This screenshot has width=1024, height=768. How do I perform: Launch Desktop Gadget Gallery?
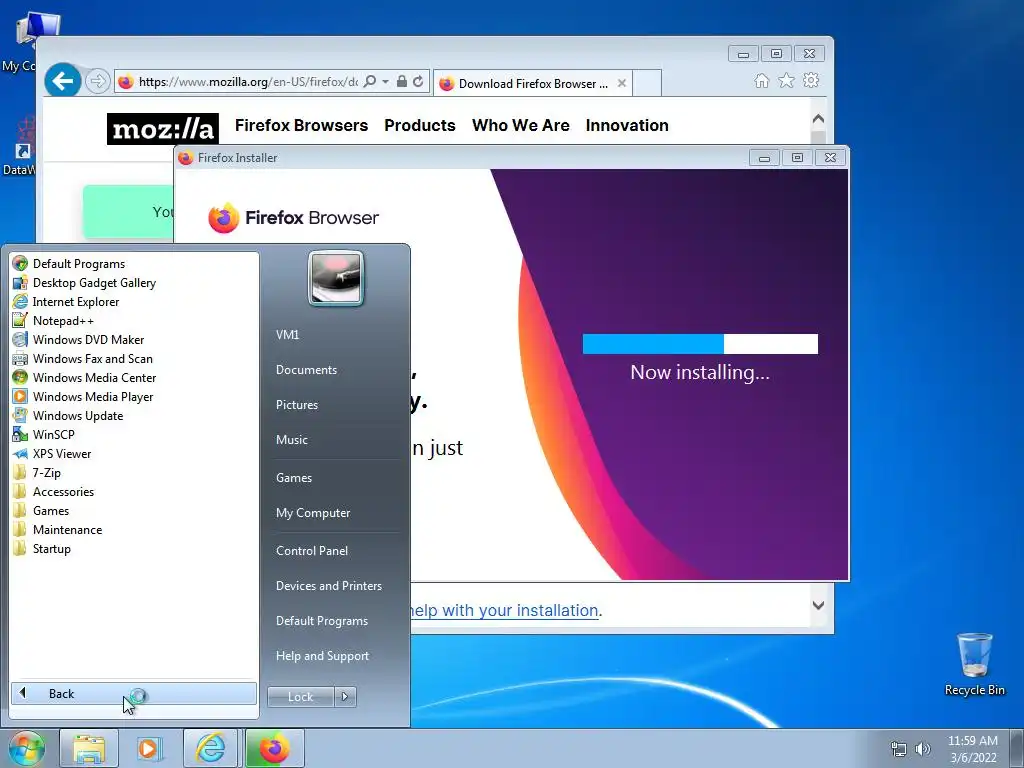[84, 283]
